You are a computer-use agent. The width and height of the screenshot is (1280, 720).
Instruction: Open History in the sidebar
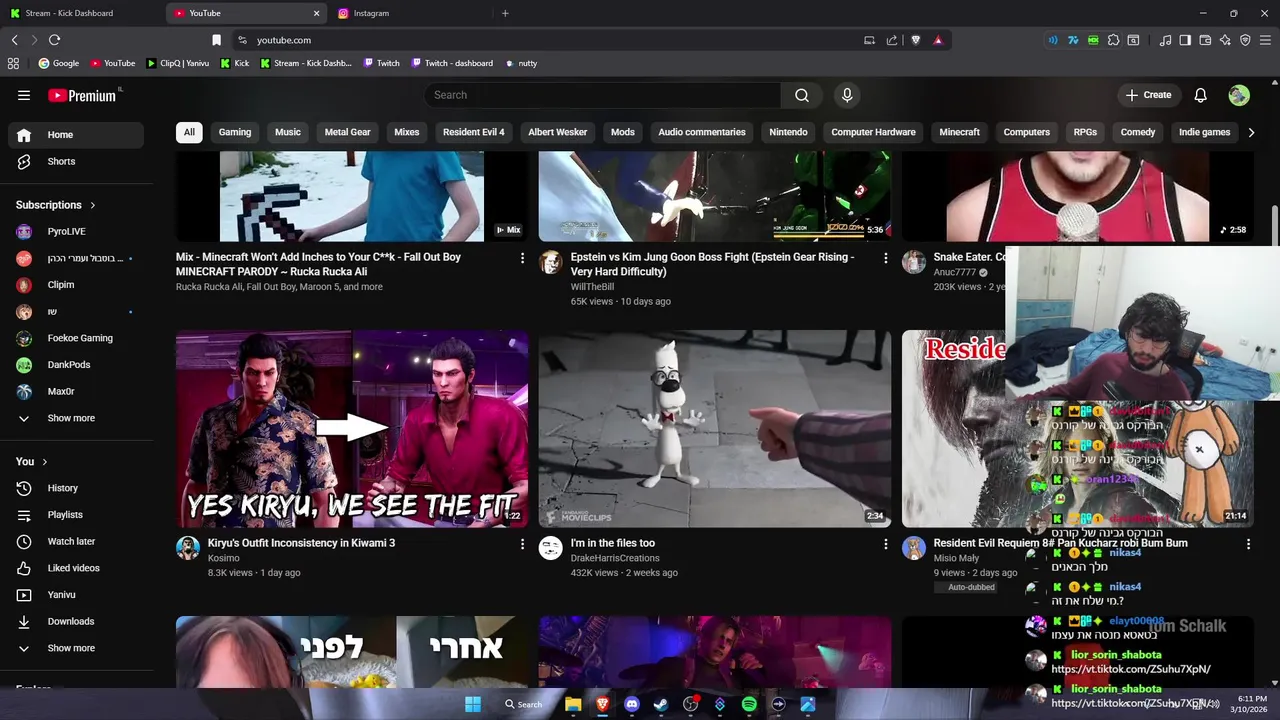click(76, 488)
